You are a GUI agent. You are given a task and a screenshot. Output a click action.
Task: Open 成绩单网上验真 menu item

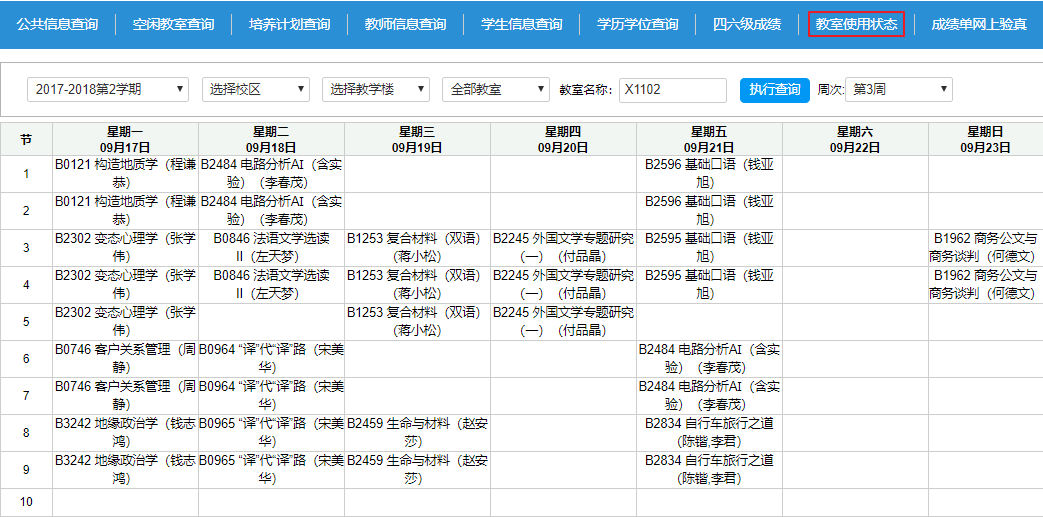tap(978, 24)
